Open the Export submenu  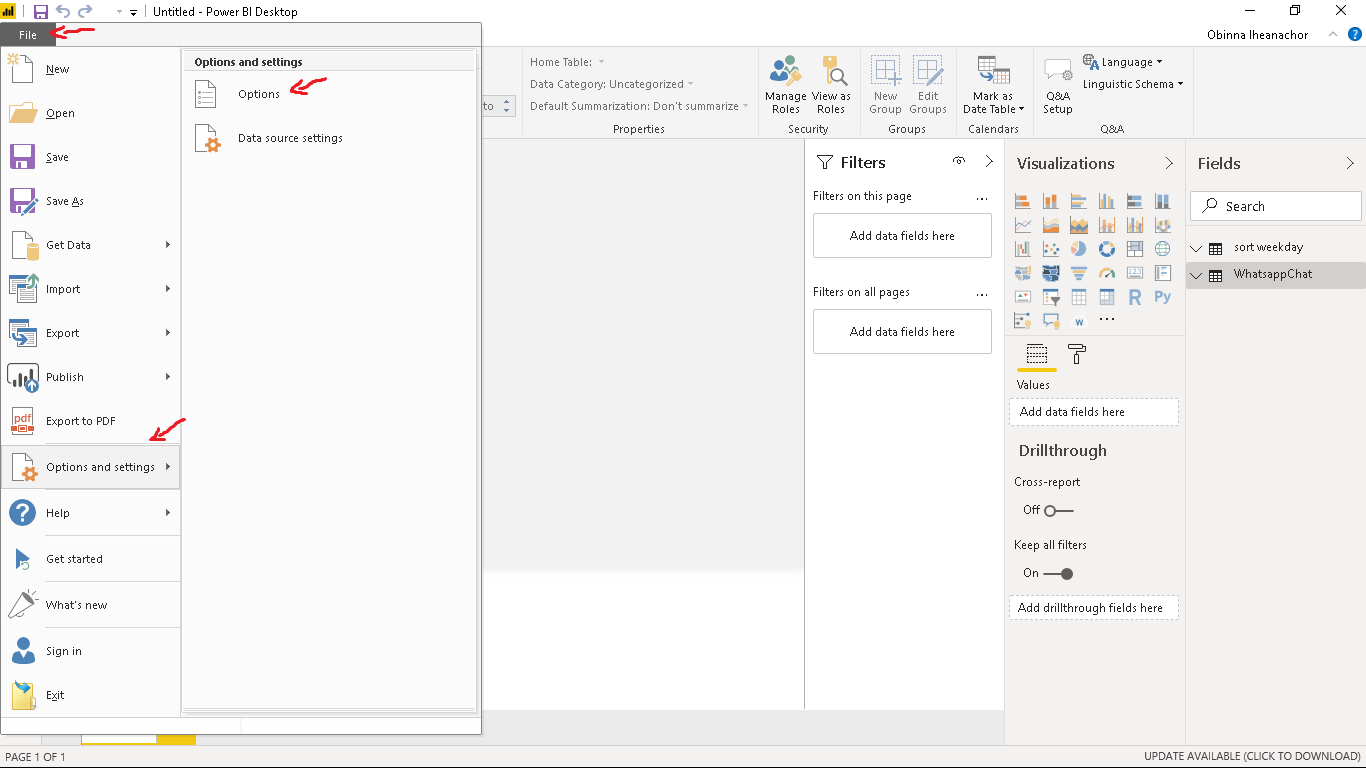pos(91,333)
